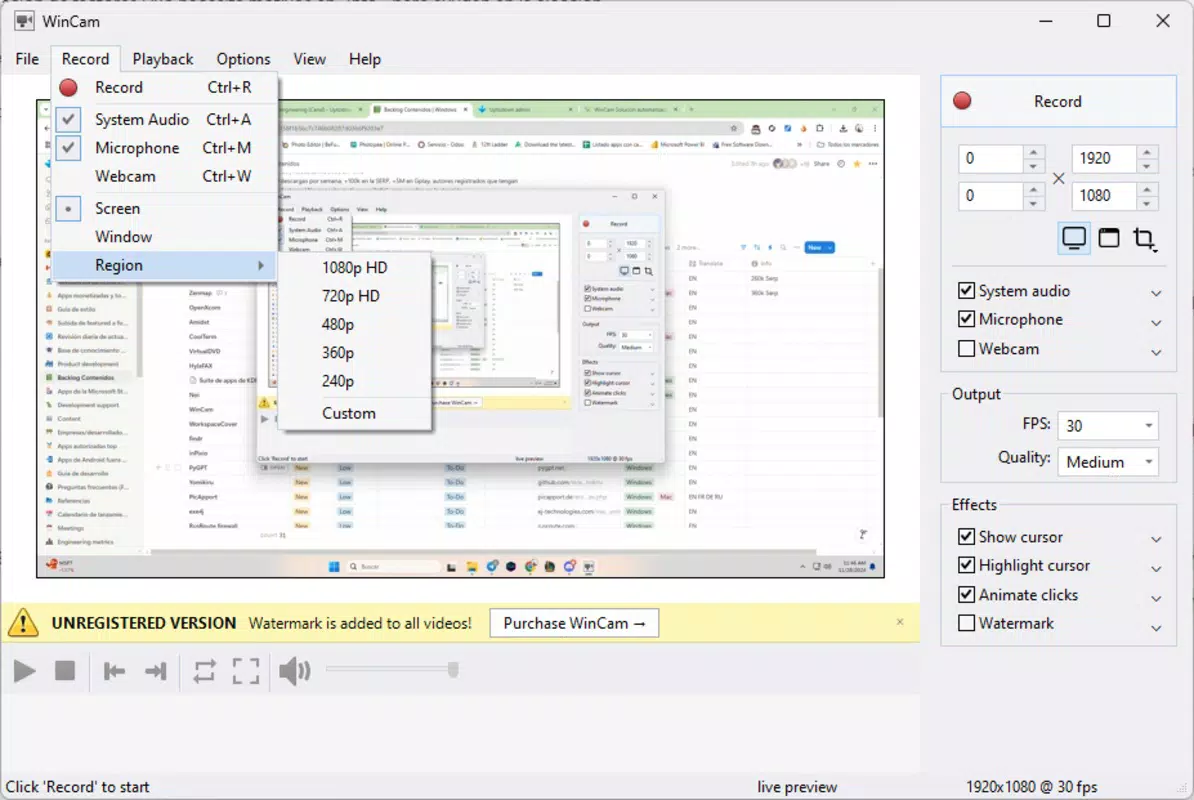Expand Microphone settings chevron
This screenshot has width=1194, height=800.
pyautogui.click(x=1156, y=323)
